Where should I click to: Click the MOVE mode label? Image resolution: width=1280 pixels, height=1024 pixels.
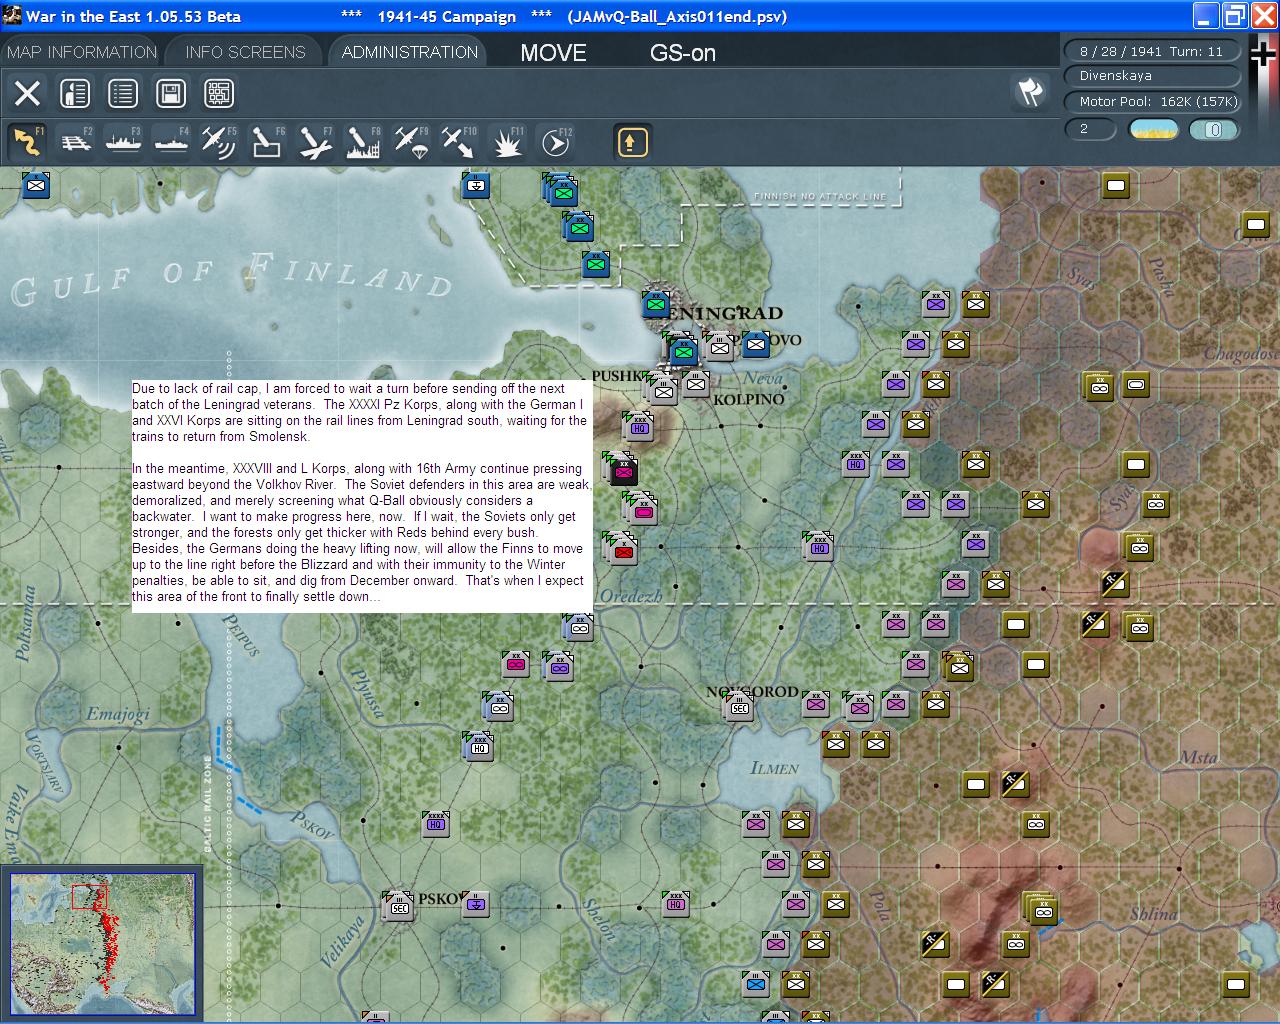(x=553, y=53)
